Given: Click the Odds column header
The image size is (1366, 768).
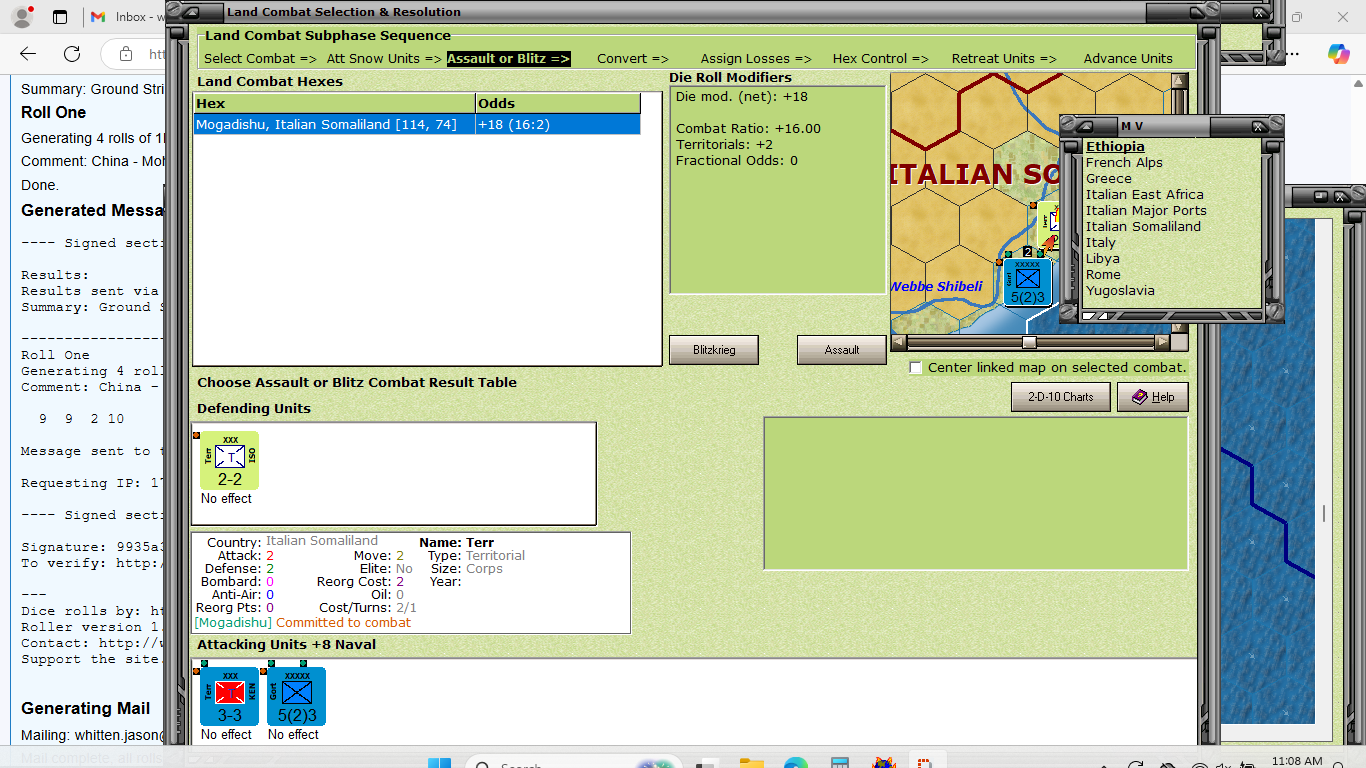Looking at the screenshot, I should coord(558,103).
